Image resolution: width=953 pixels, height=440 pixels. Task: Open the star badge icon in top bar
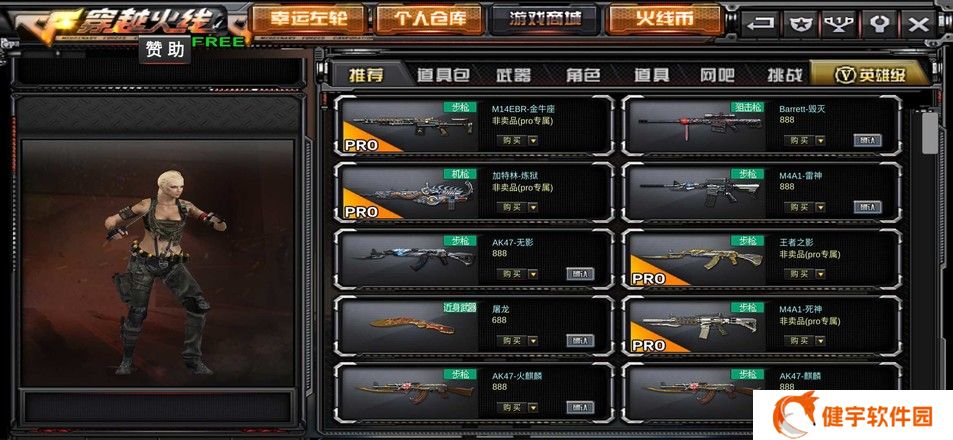click(801, 24)
